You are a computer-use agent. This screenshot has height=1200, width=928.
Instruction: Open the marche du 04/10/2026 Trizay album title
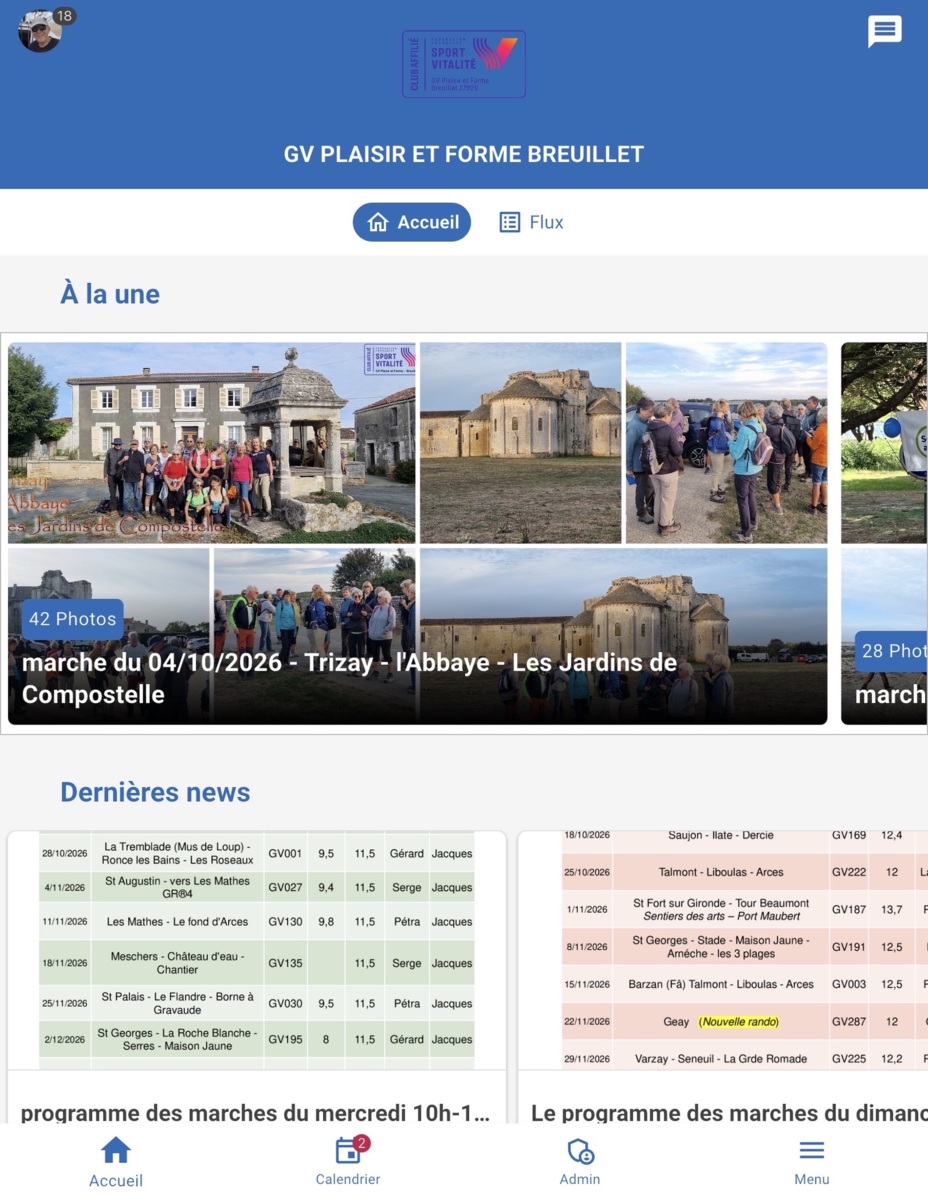pos(350,678)
